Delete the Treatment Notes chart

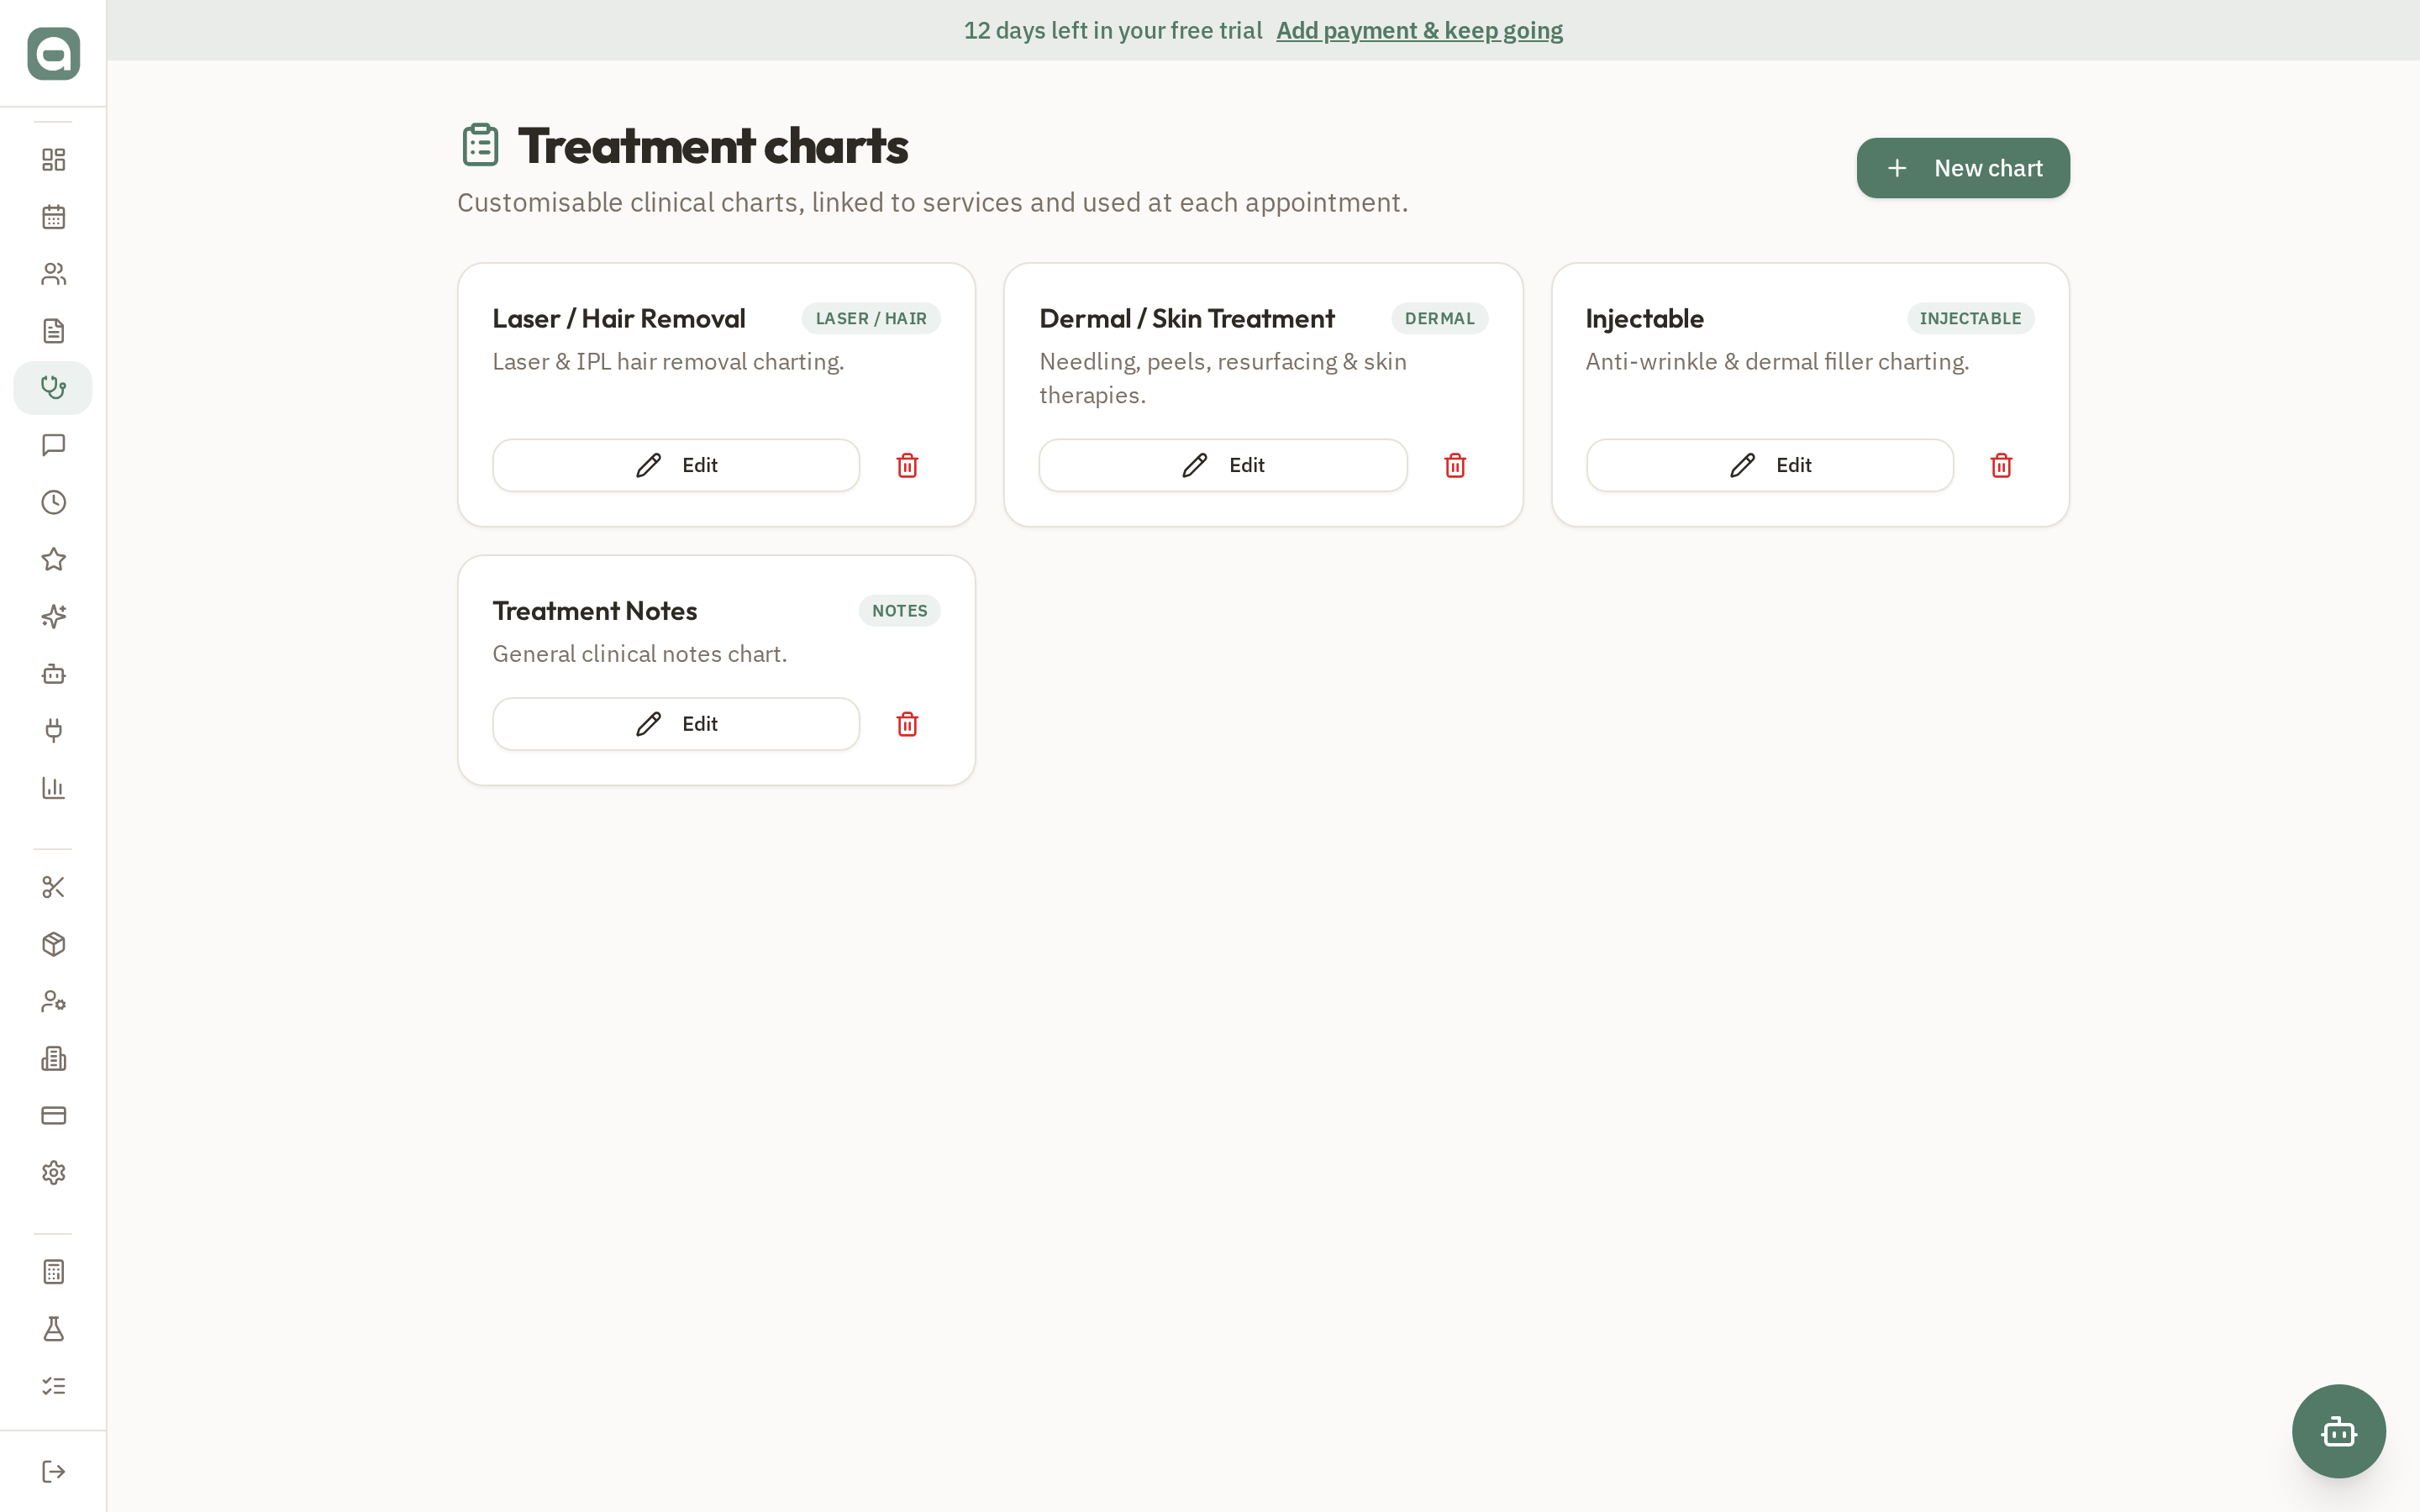(x=907, y=724)
